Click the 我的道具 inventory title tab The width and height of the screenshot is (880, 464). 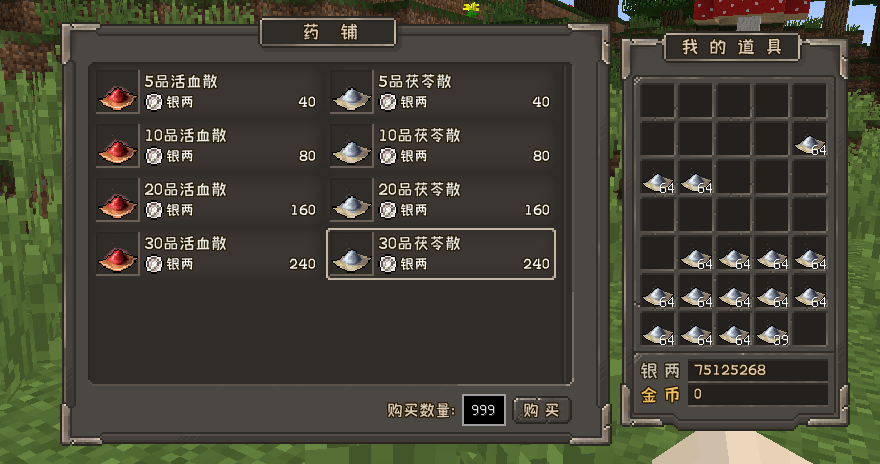pos(731,47)
